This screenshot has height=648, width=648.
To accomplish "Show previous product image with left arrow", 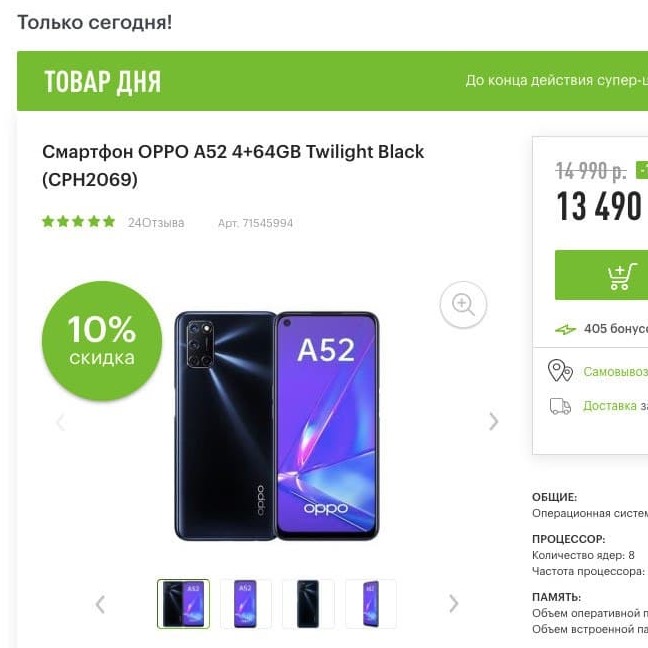I will 60,422.
